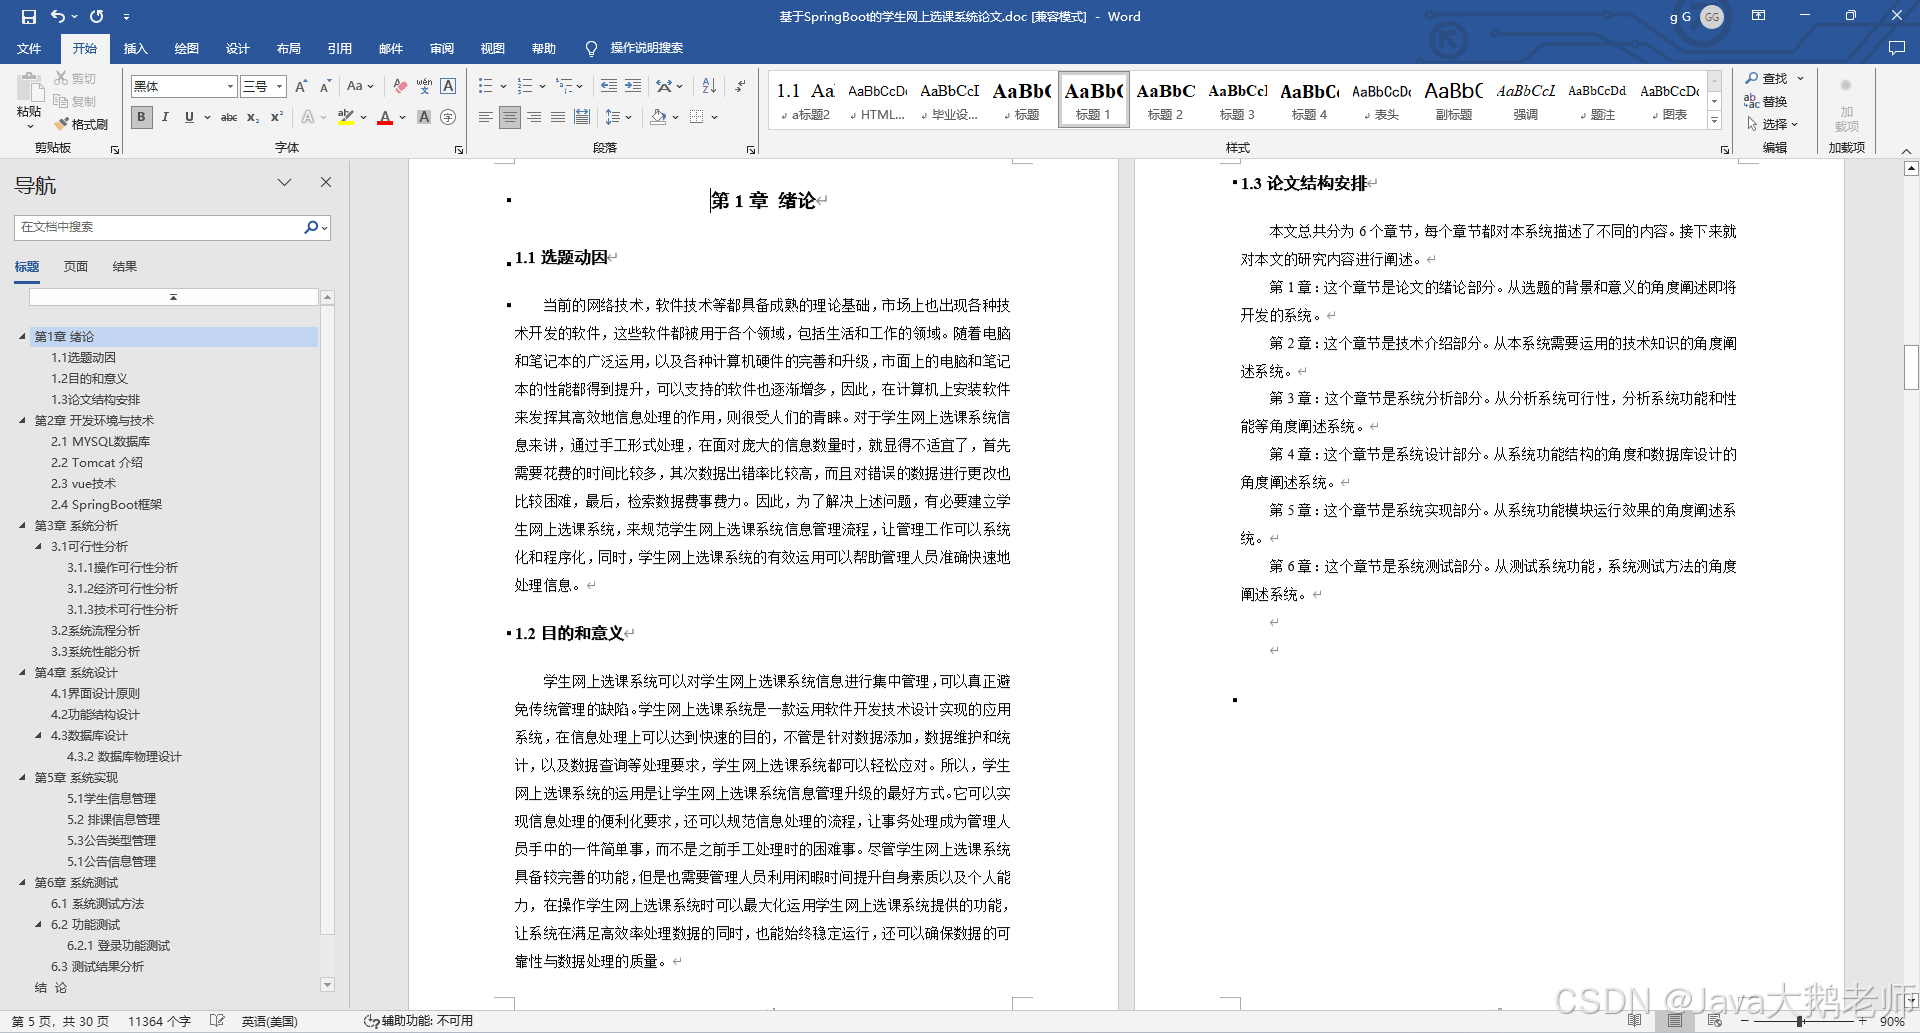Pick the text highlight color (yellow)
This screenshot has width=1920, height=1033.
pyautogui.click(x=346, y=117)
